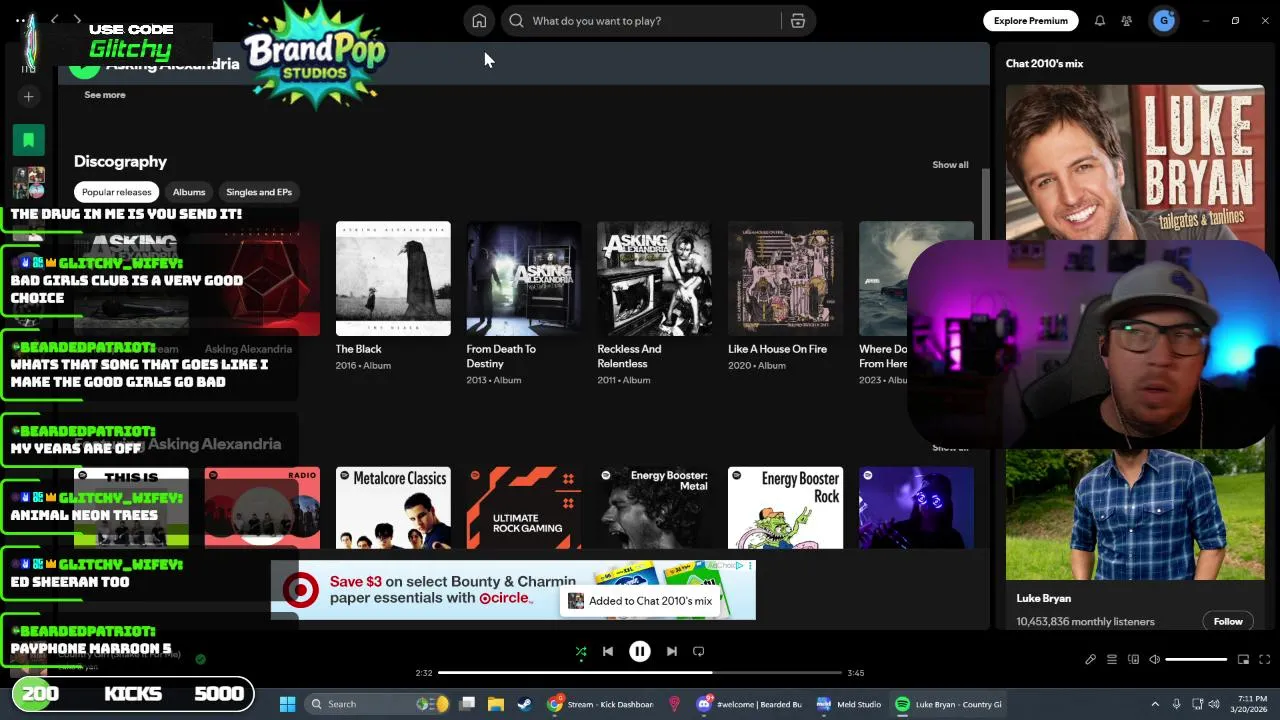Click Show all in Discography
The width and height of the screenshot is (1280, 720).
point(950,165)
